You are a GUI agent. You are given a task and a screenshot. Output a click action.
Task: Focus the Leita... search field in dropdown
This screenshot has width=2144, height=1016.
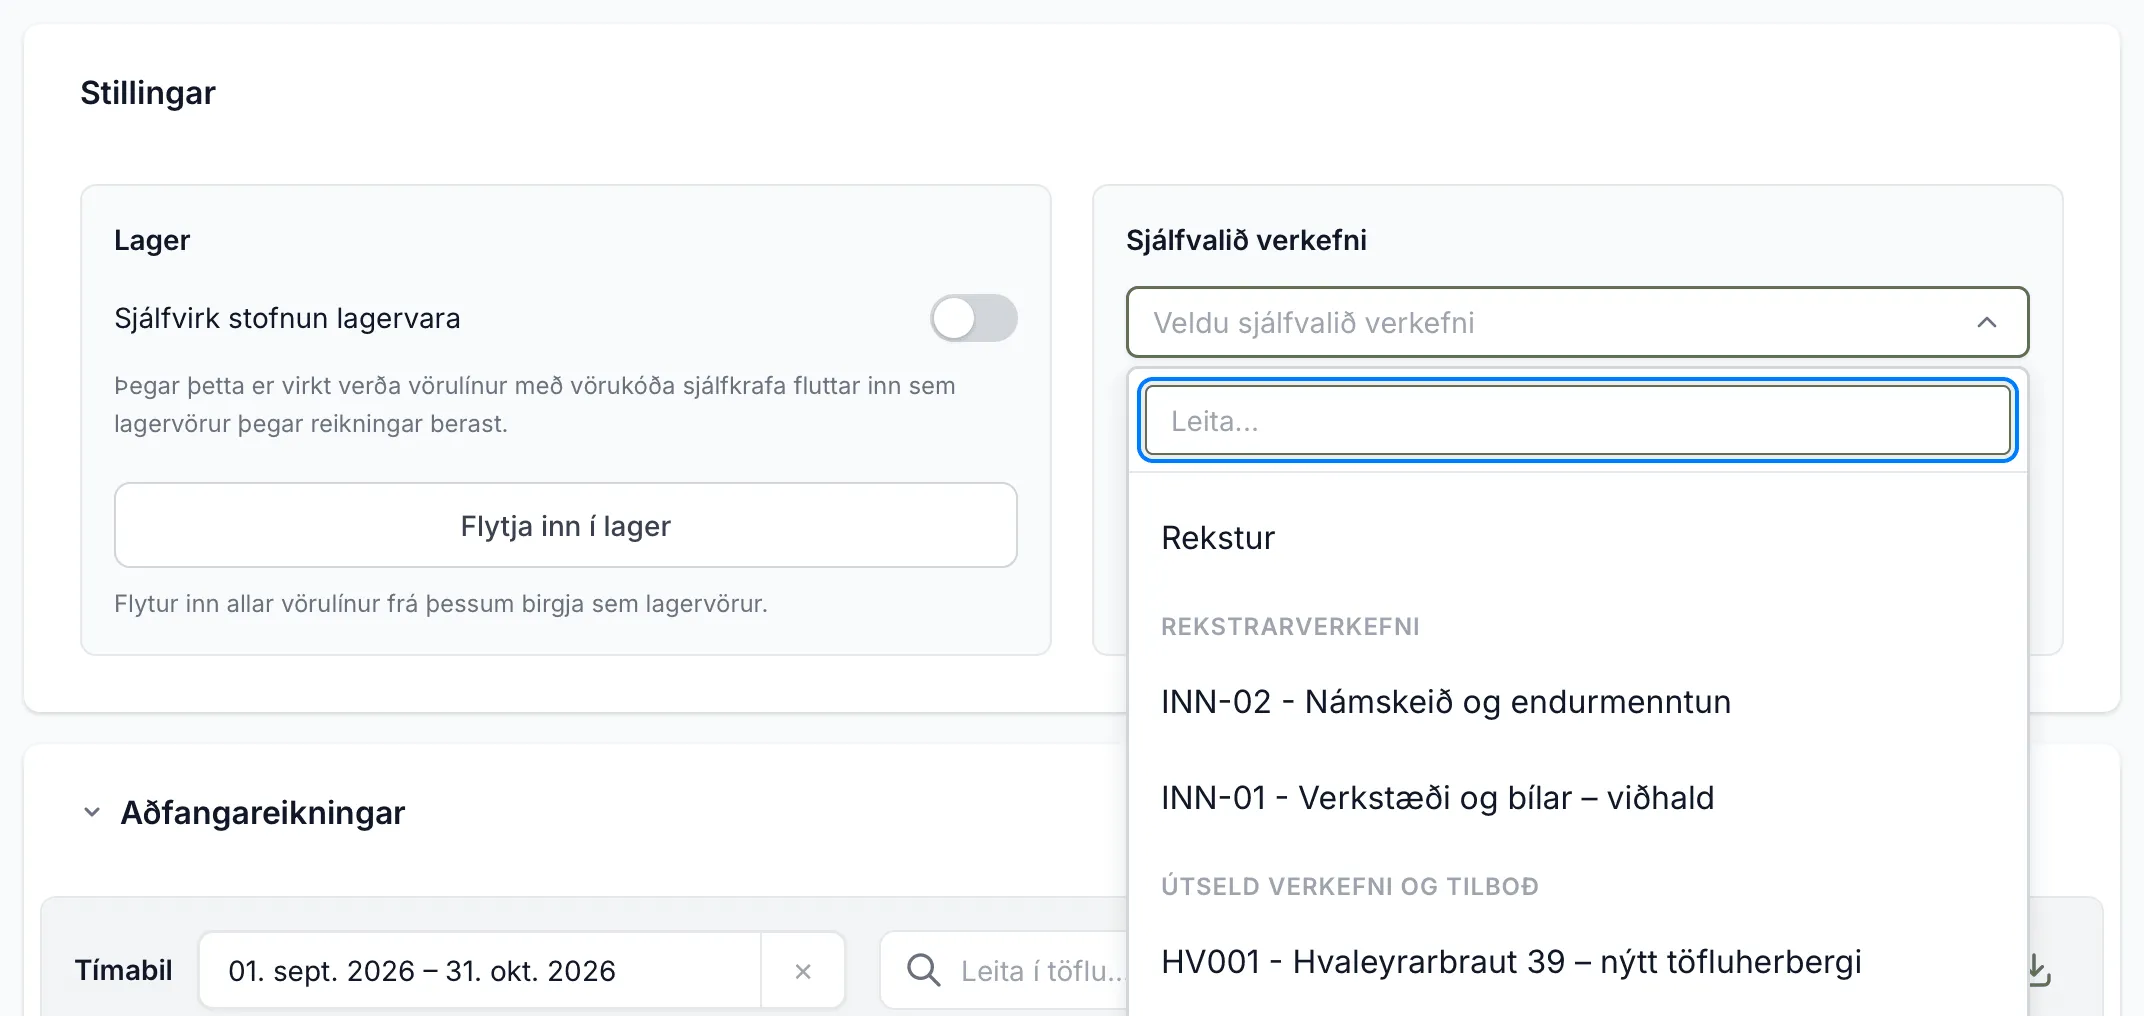click(x=1577, y=421)
